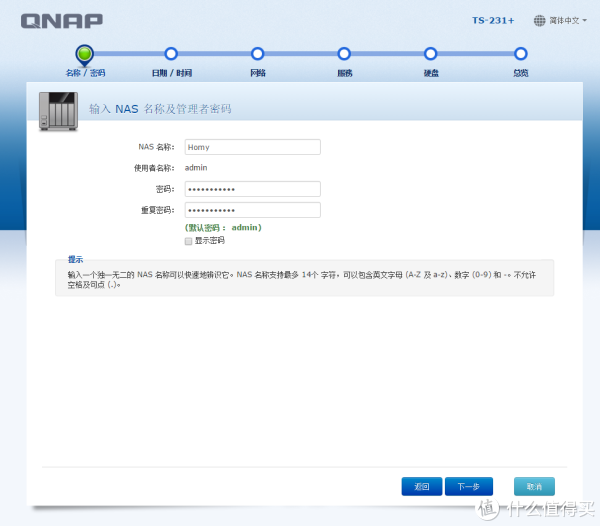Screen dimensions: 600x526
Task: Click the 网络 step label
Action: click(257, 73)
